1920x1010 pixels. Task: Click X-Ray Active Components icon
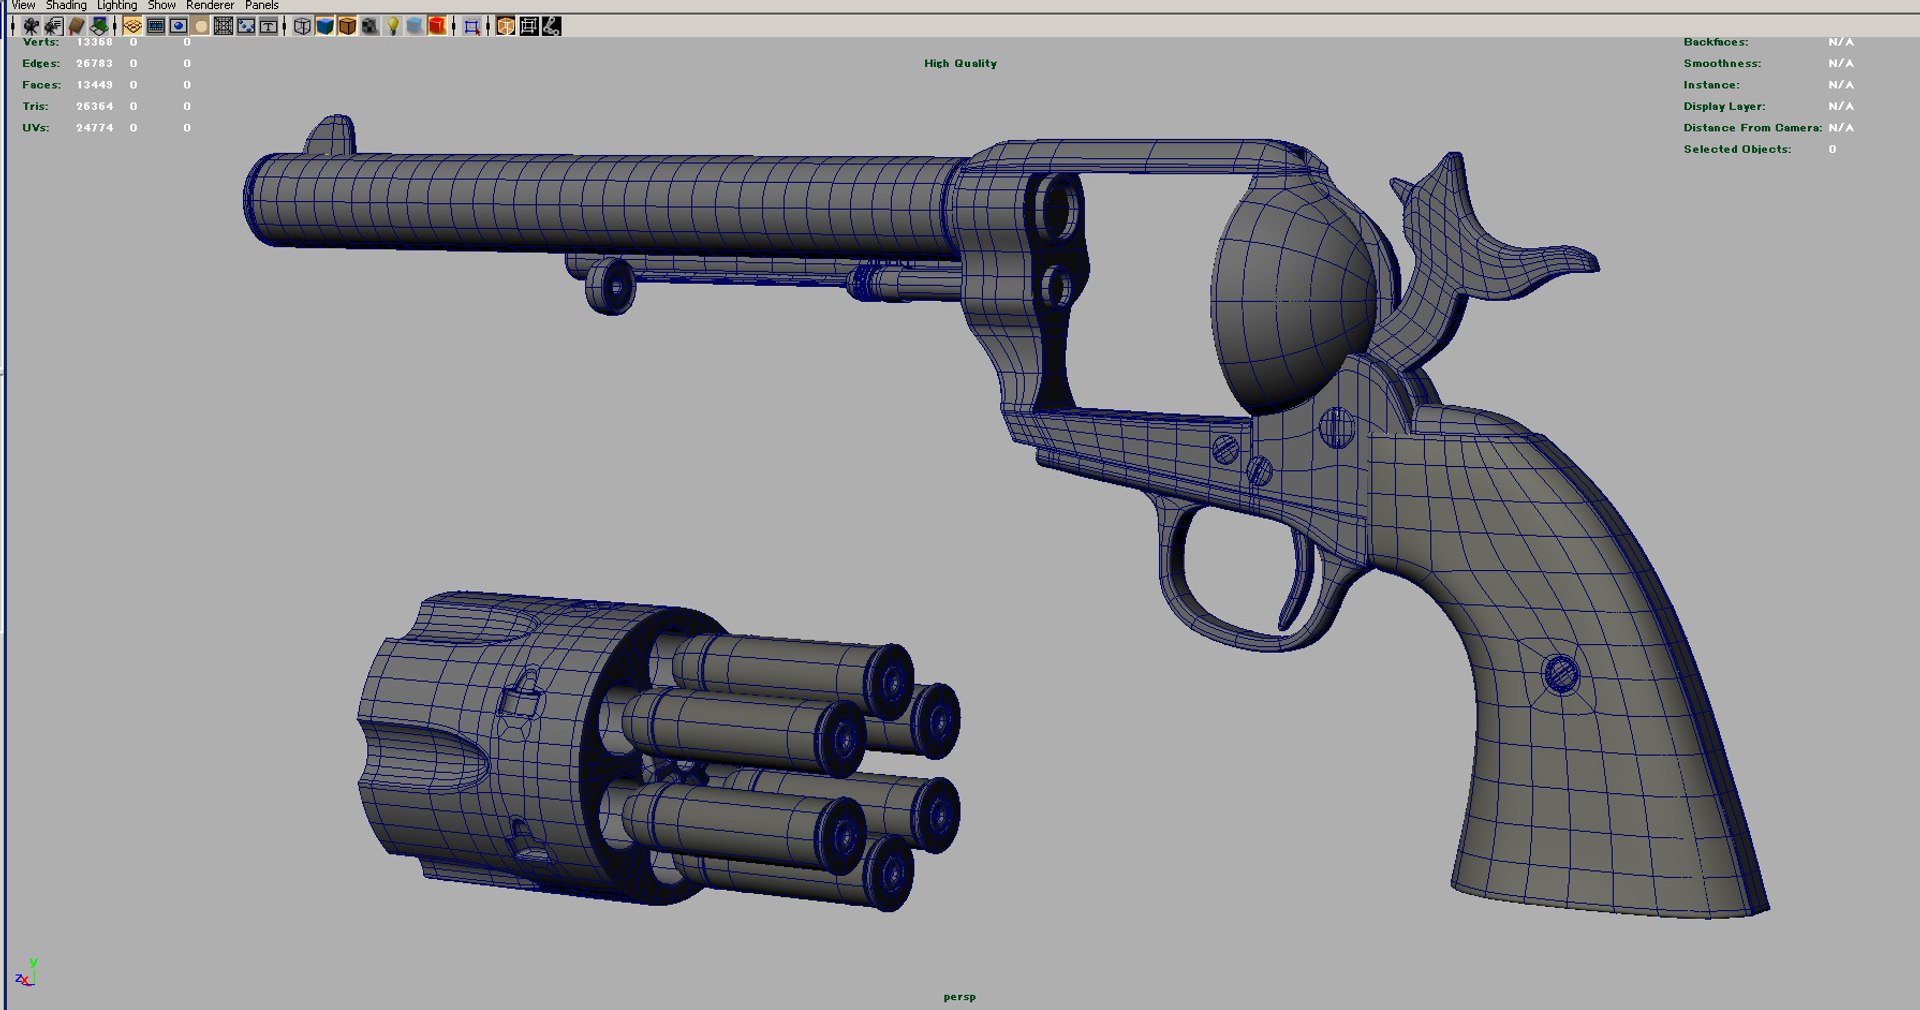tap(529, 26)
